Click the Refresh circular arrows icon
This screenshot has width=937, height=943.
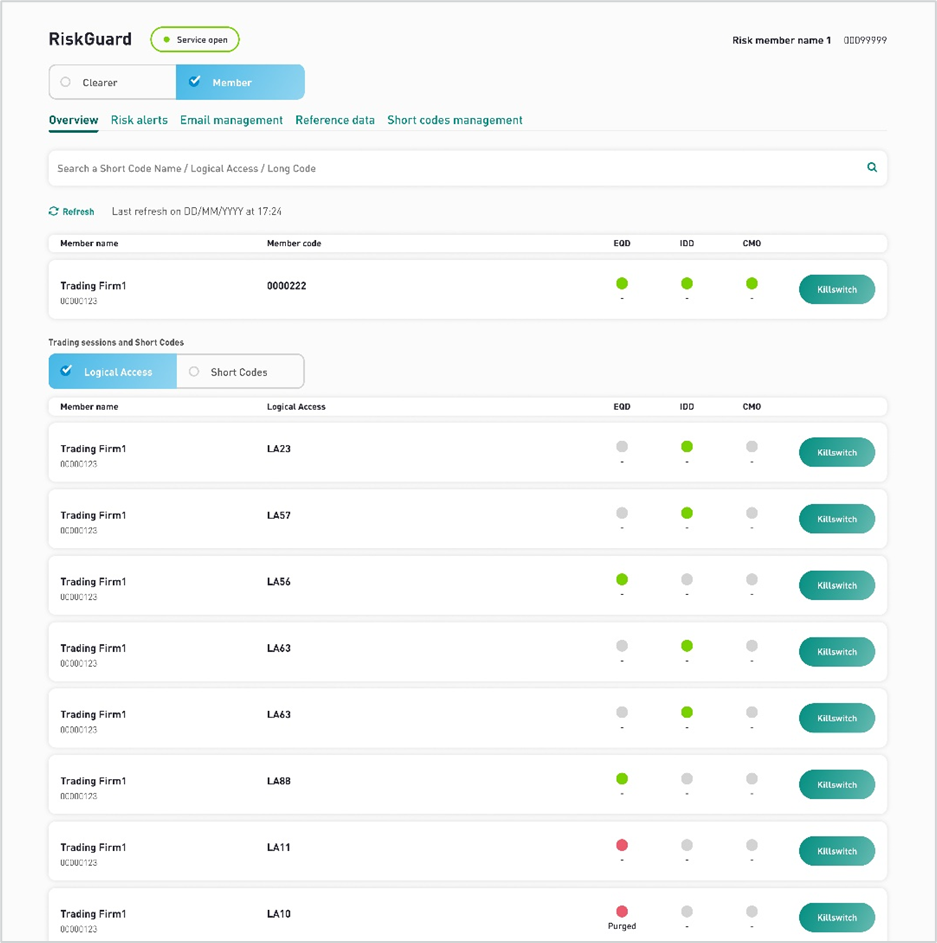54,211
